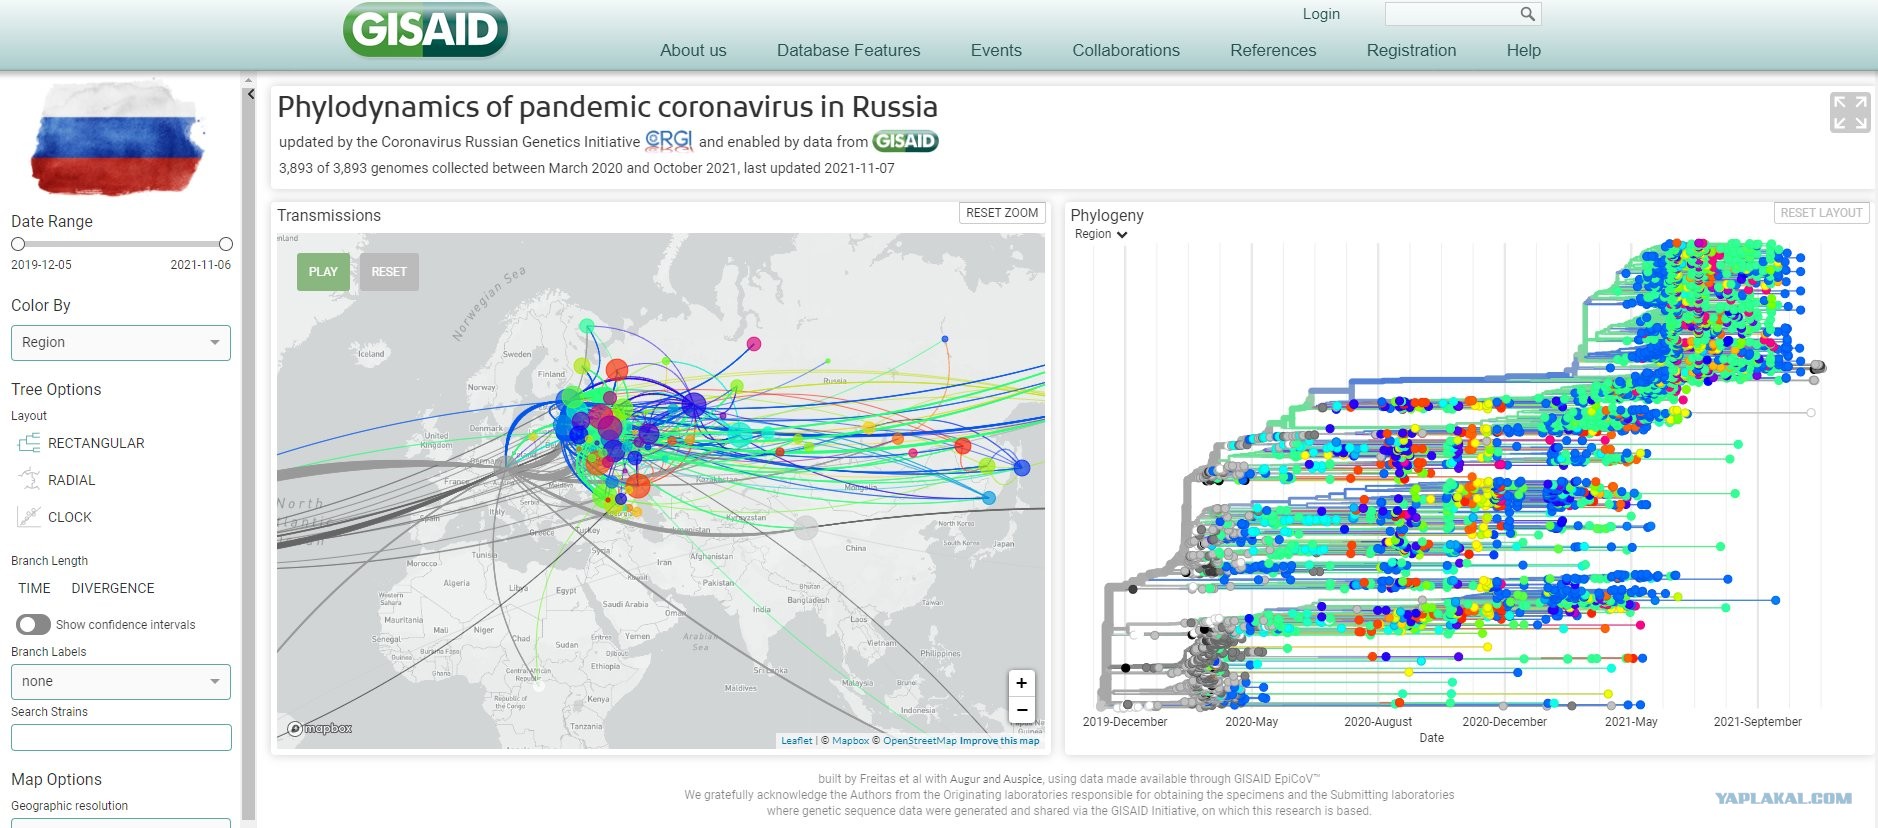Open Collaborations menu
Screen dimensions: 1878x828
tap(1126, 50)
